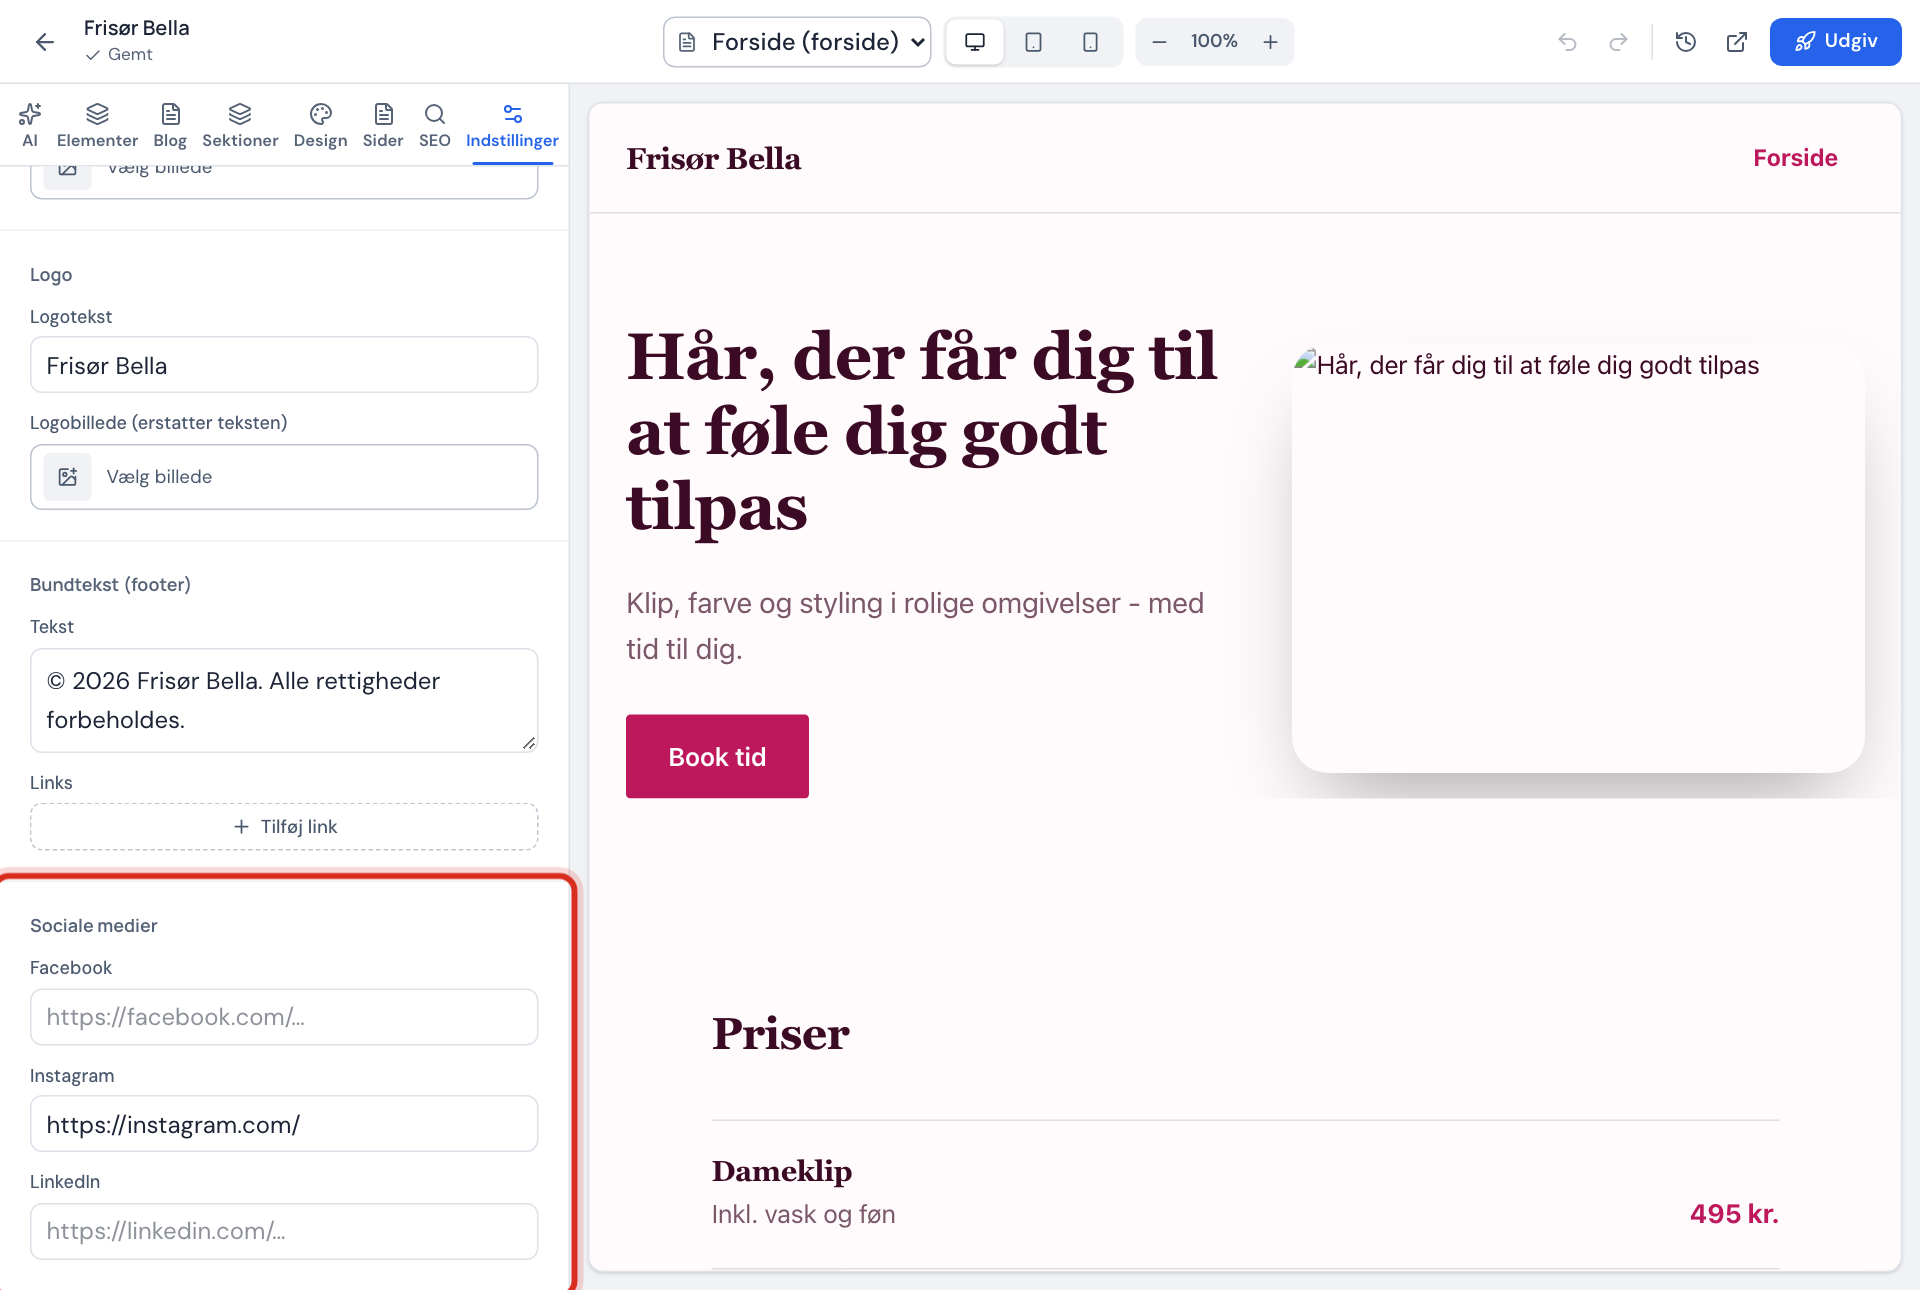Click the Instagram URL field
The image size is (1920, 1290).
pyautogui.click(x=284, y=1124)
